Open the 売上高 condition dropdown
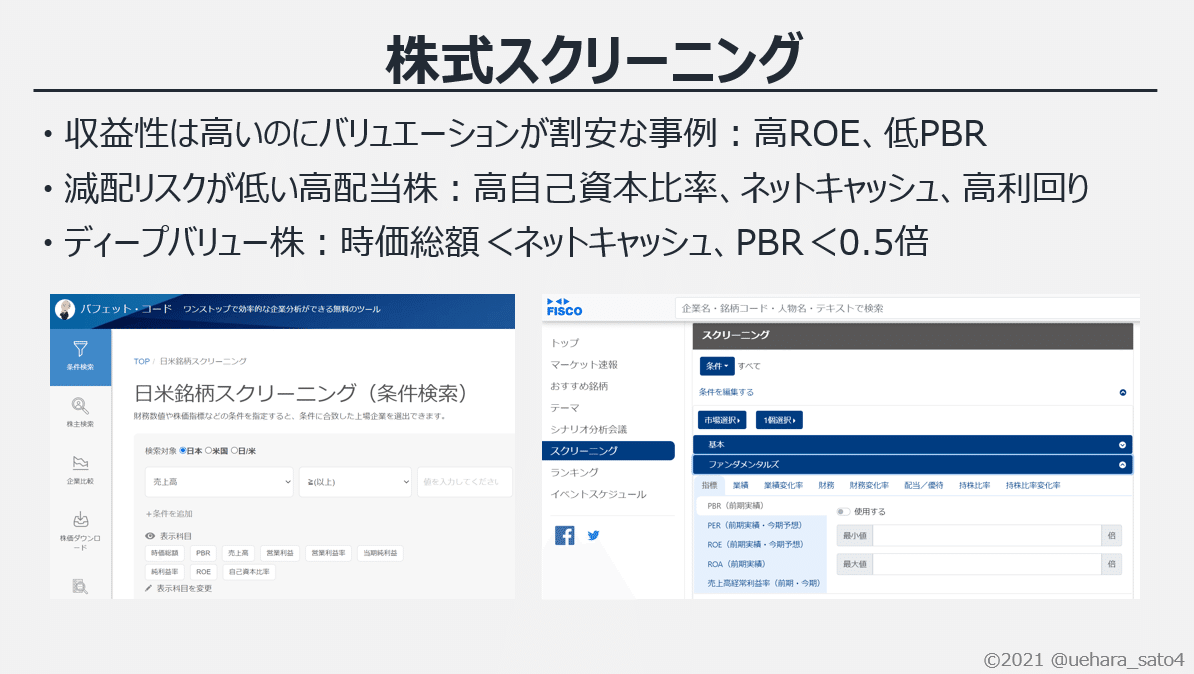 [219, 482]
